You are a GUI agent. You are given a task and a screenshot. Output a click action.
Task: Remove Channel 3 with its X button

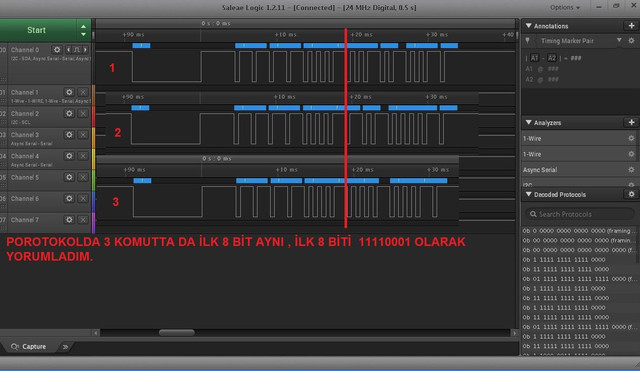(83, 135)
